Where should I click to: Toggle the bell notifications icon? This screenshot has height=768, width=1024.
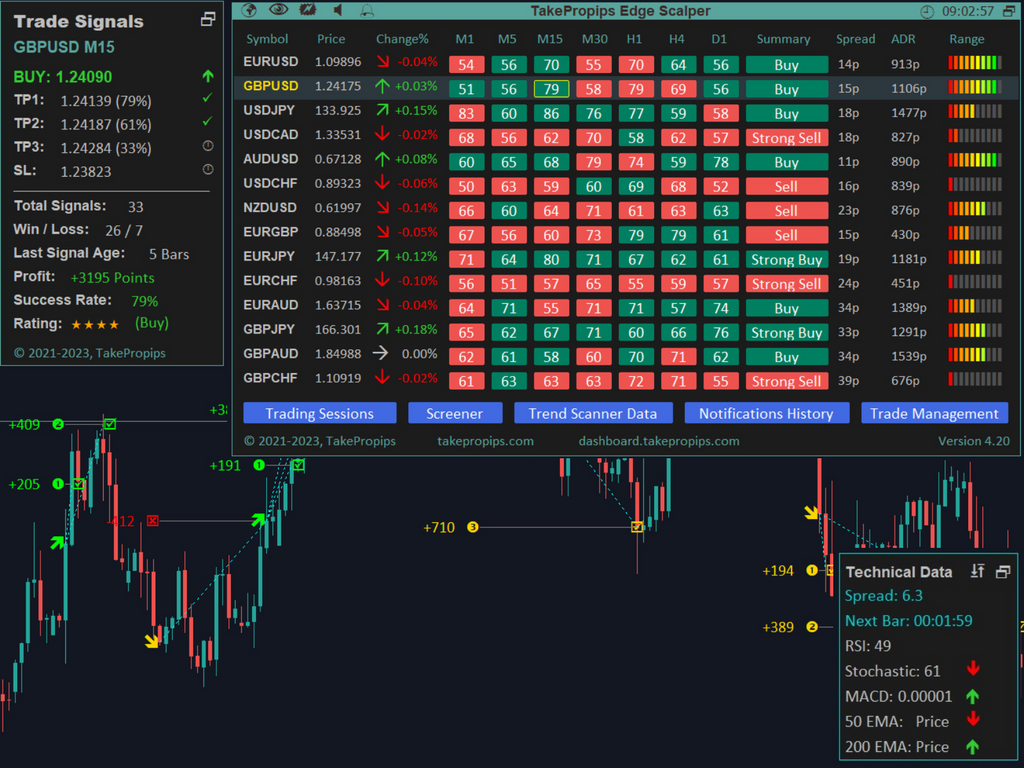pyautogui.click(x=367, y=9)
